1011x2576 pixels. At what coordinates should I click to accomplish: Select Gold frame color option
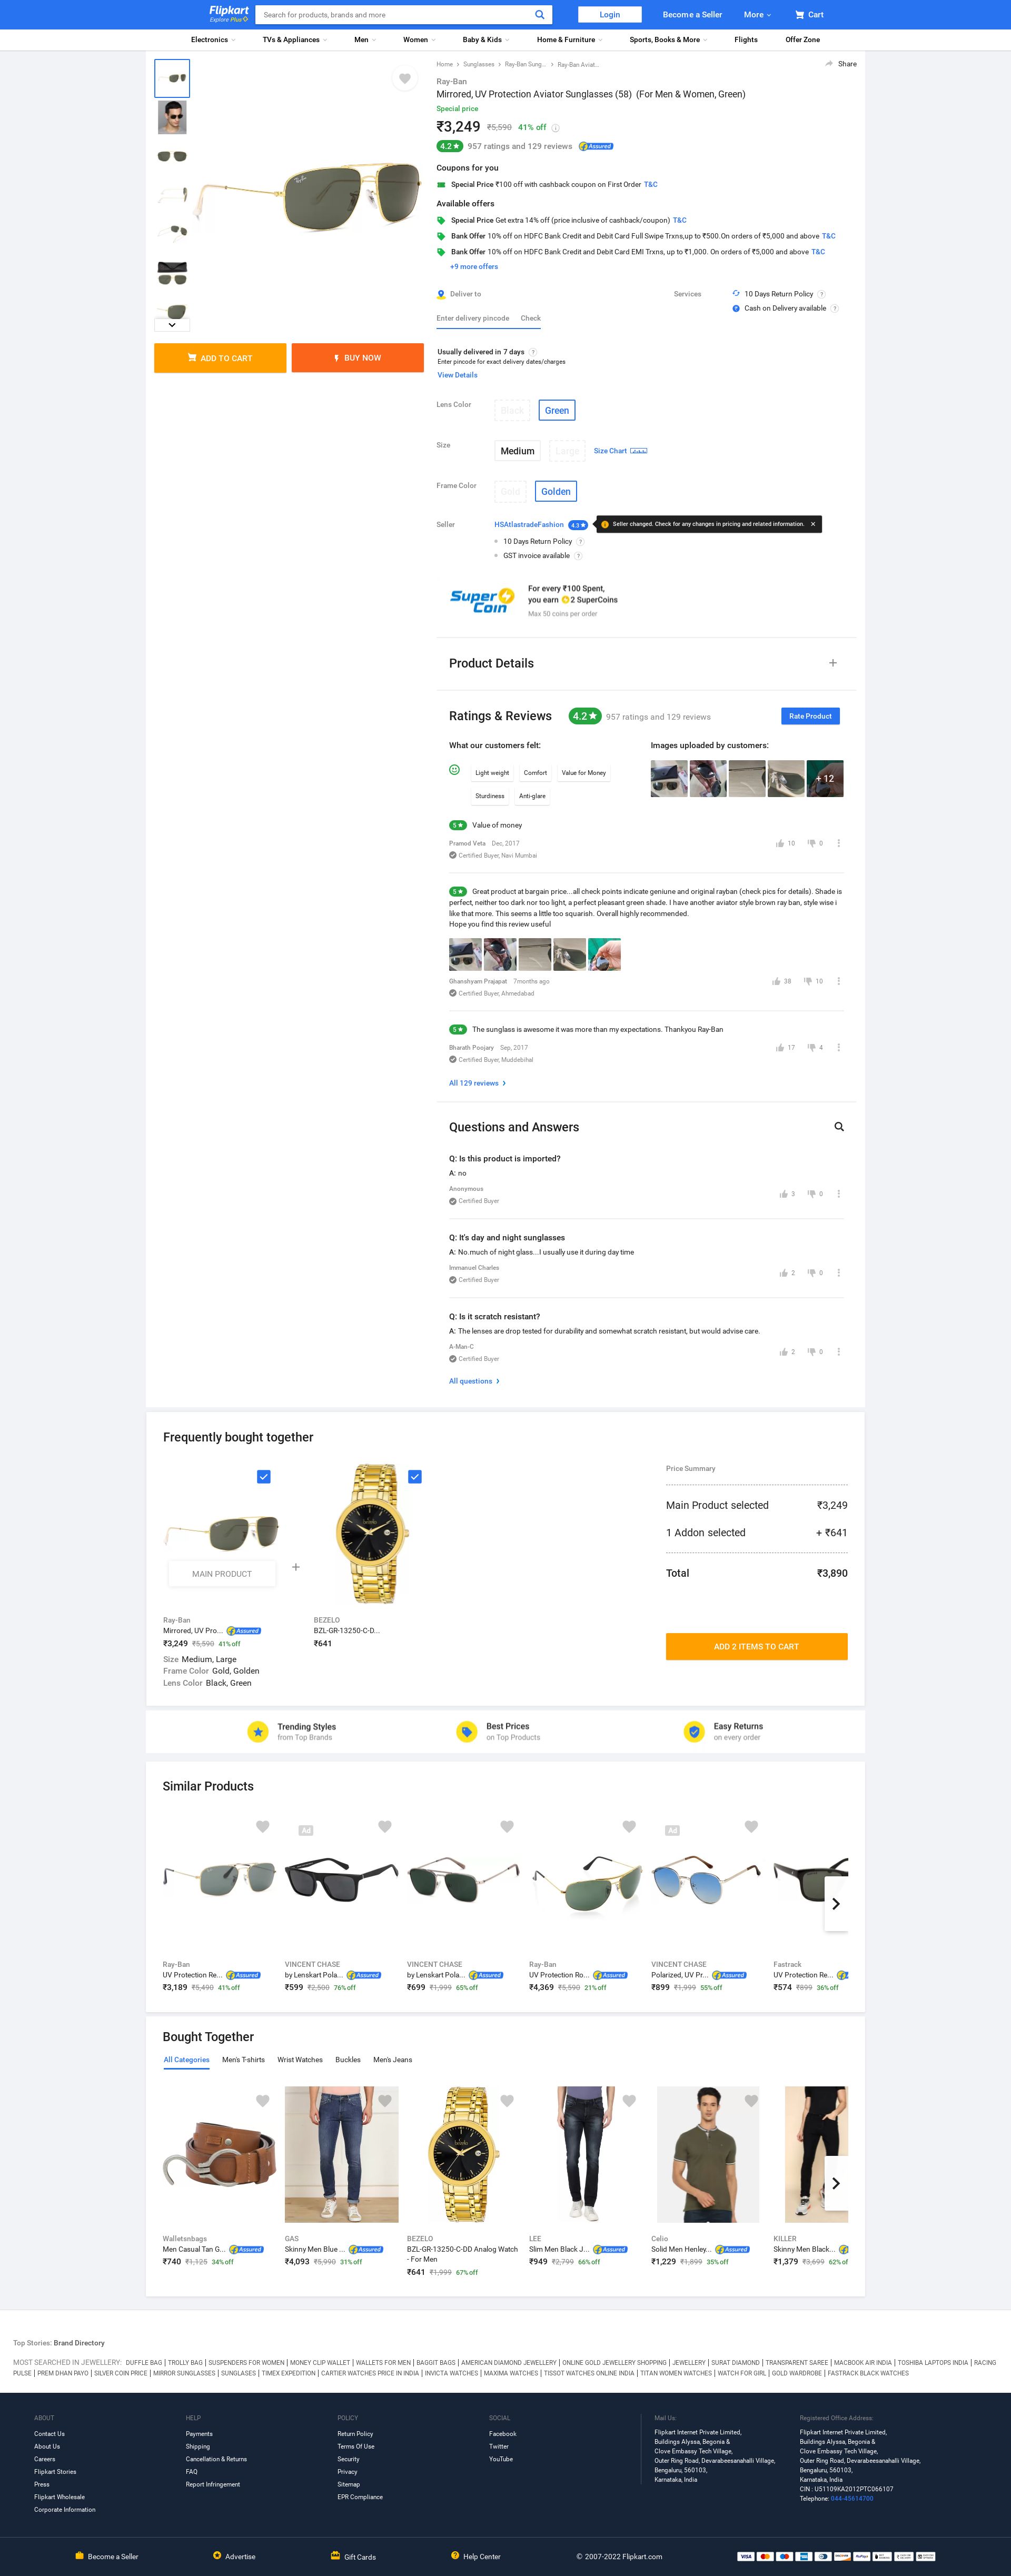click(x=510, y=492)
